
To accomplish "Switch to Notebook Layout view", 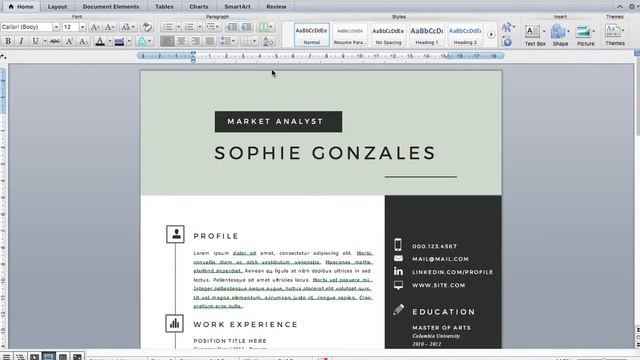I will click(x=62, y=357).
